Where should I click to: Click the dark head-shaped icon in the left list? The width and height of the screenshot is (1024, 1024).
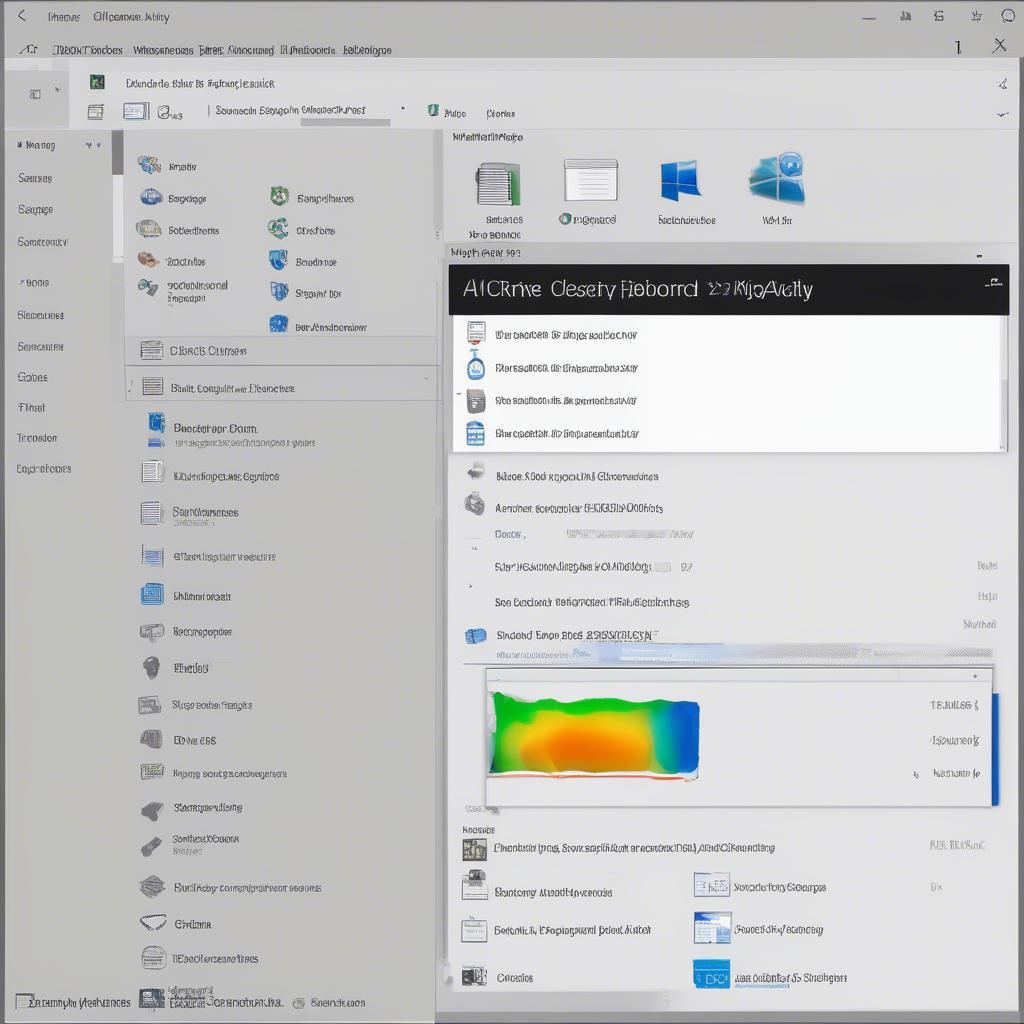click(x=151, y=667)
